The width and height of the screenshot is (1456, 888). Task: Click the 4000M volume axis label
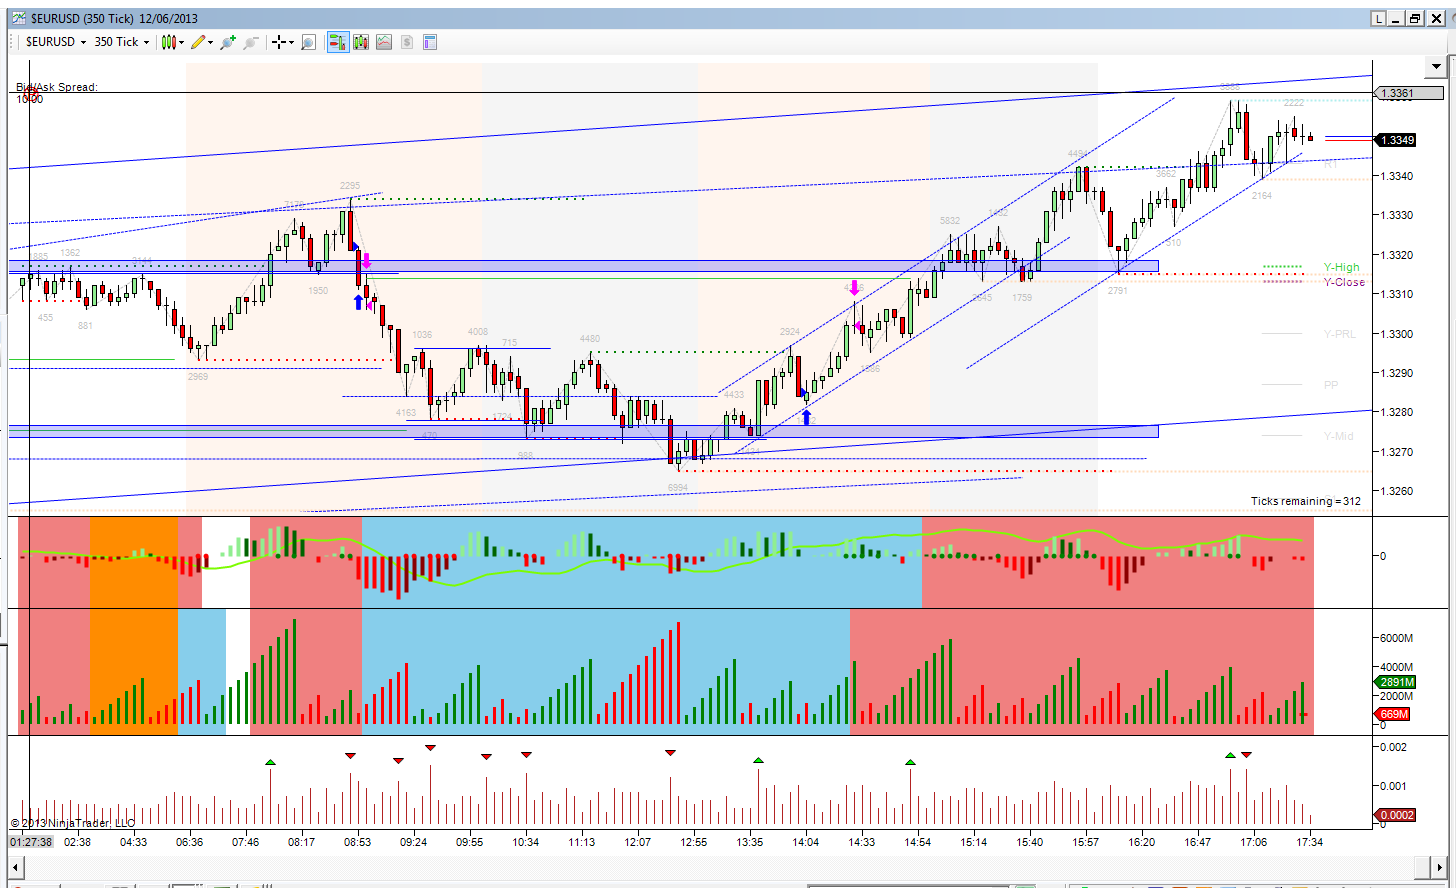tap(1396, 667)
